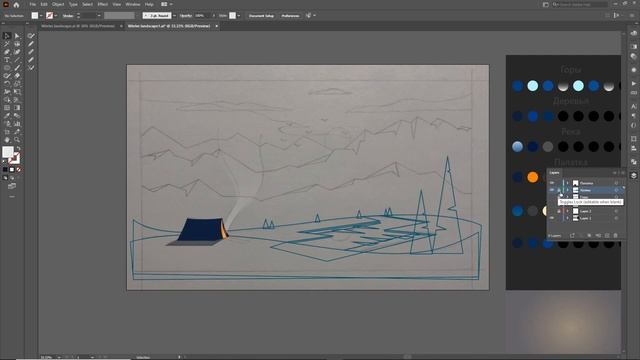Toggle visibility eye of Палатка layer
This screenshot has height=360, width=640.
click(x=551, y=183)
